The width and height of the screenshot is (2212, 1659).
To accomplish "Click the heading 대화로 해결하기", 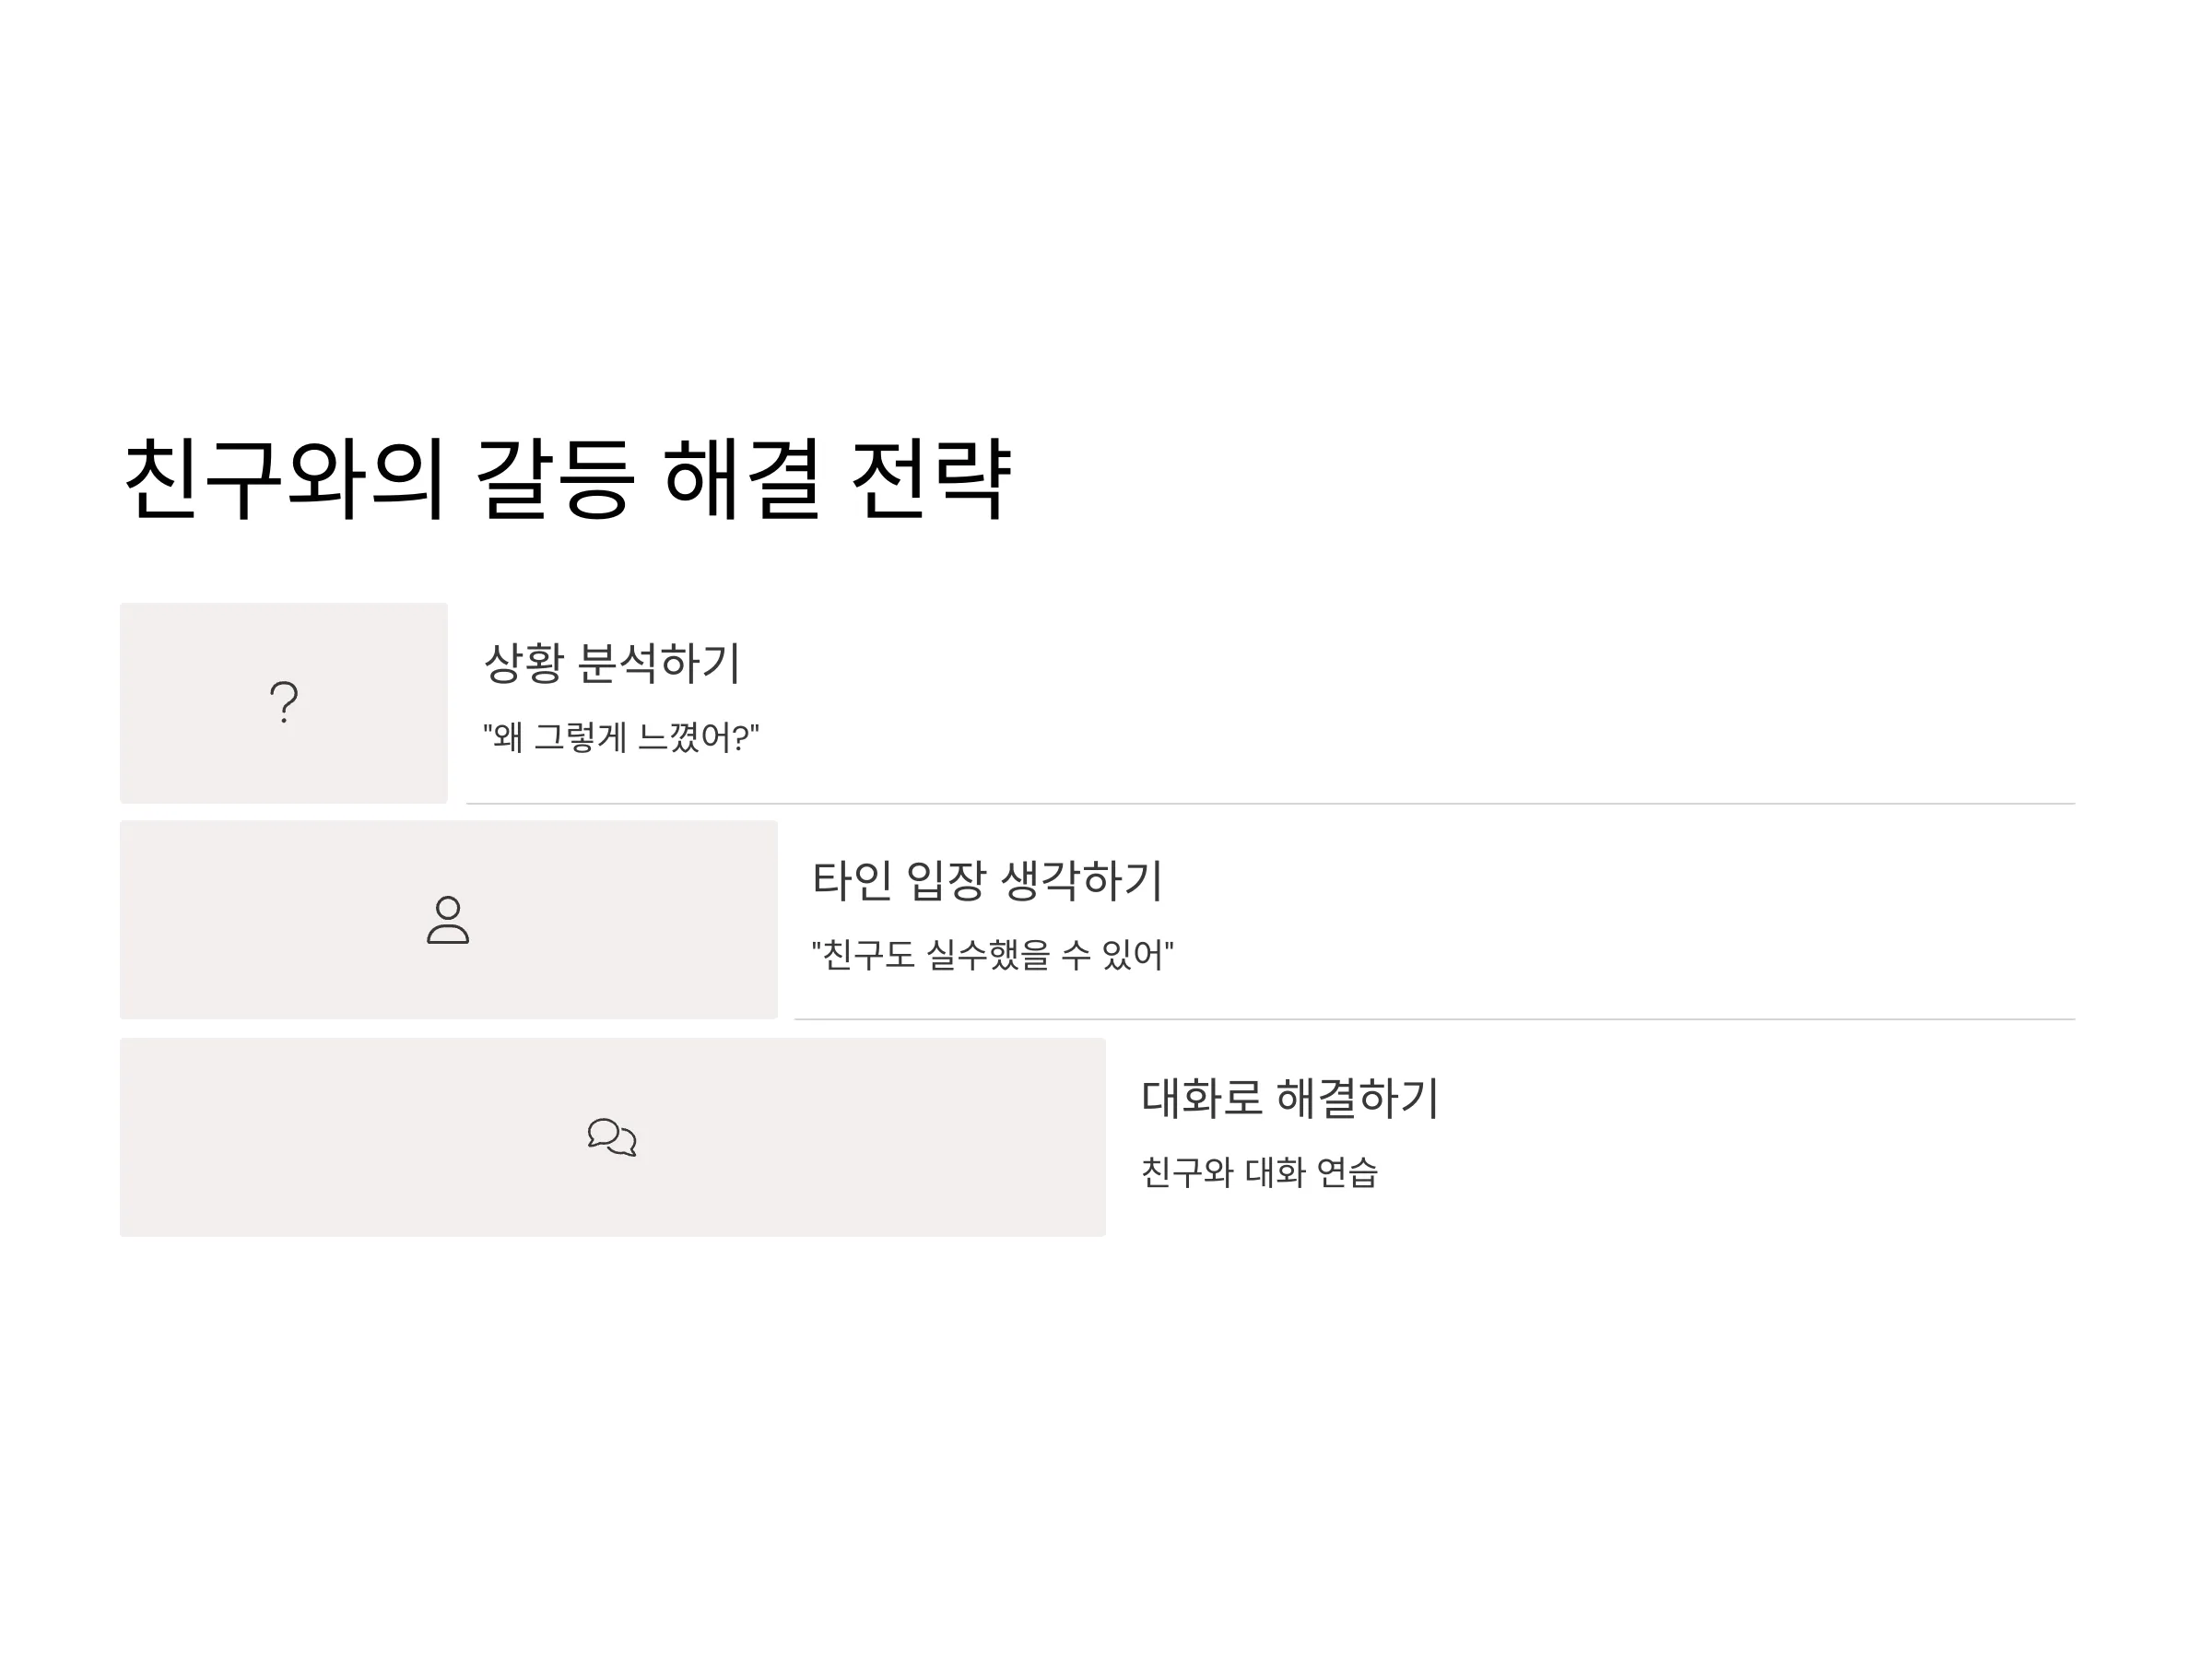I will point(1290,1098).
